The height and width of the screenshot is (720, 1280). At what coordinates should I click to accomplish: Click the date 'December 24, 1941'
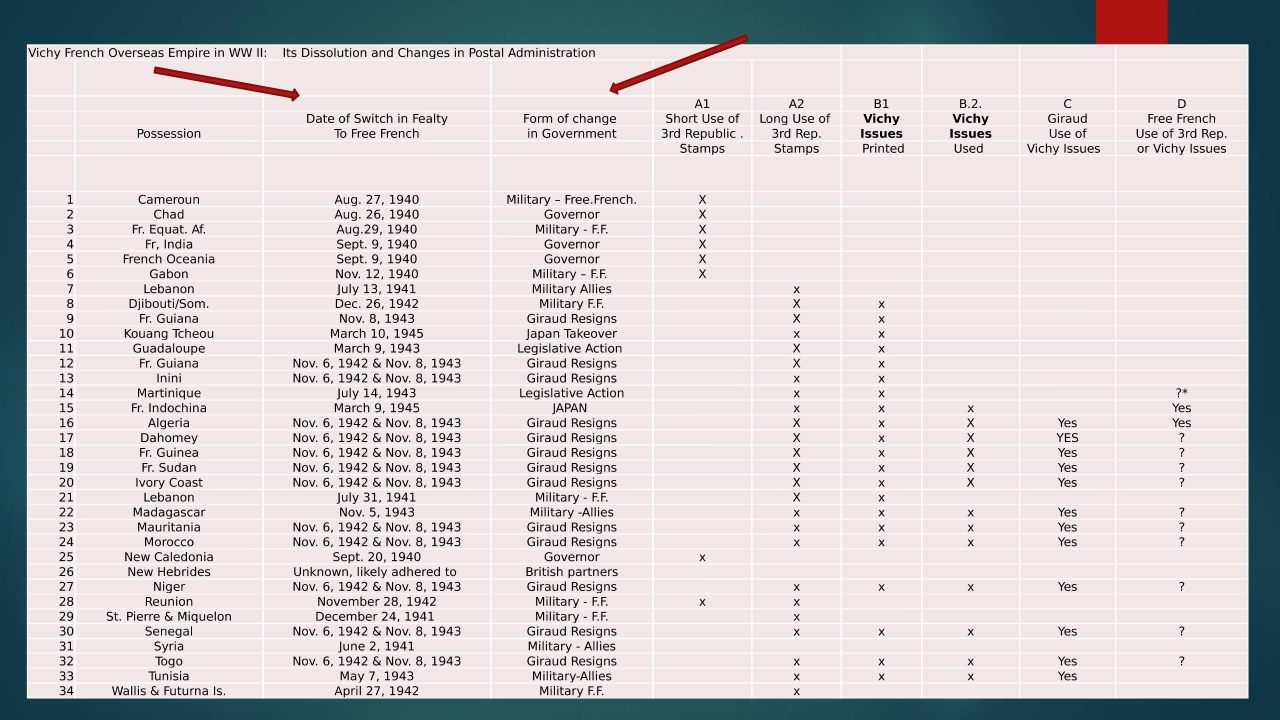pyautogui.click(x=377, y=617)
